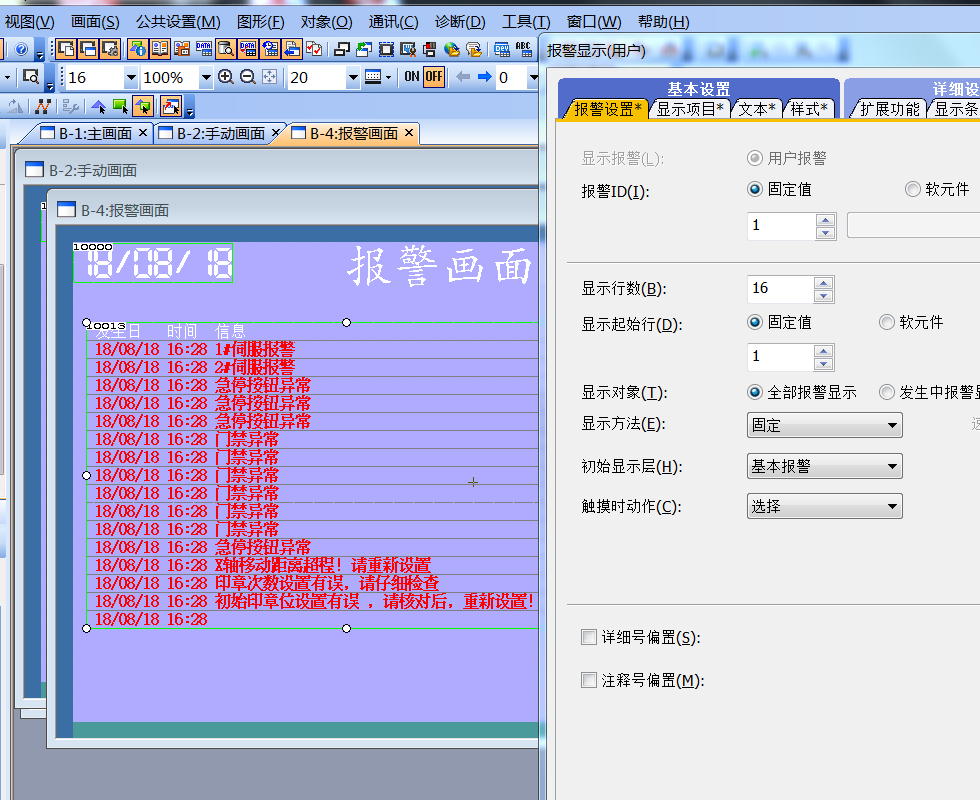Viewport: 980px width, 800px height.
Task: Select 软元件 radio for 报警ID
Action: 913,189
